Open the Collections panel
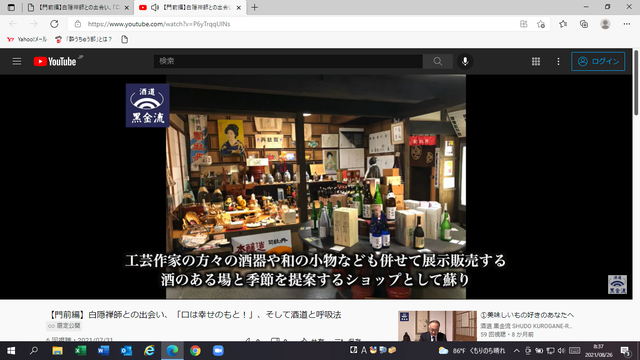The height and width of the screenshot is (360, 640). point(584,24)
